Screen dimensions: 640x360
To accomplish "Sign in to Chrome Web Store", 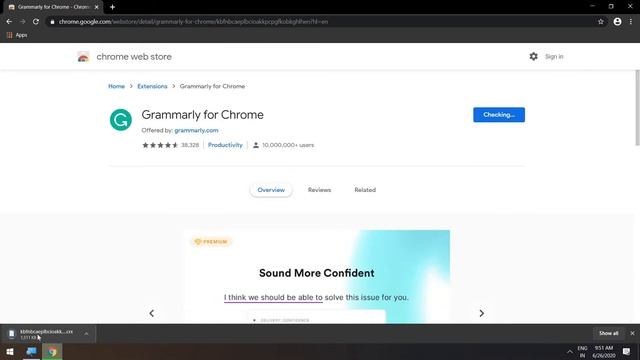I will pyautogui.click(x=554, y=56).
